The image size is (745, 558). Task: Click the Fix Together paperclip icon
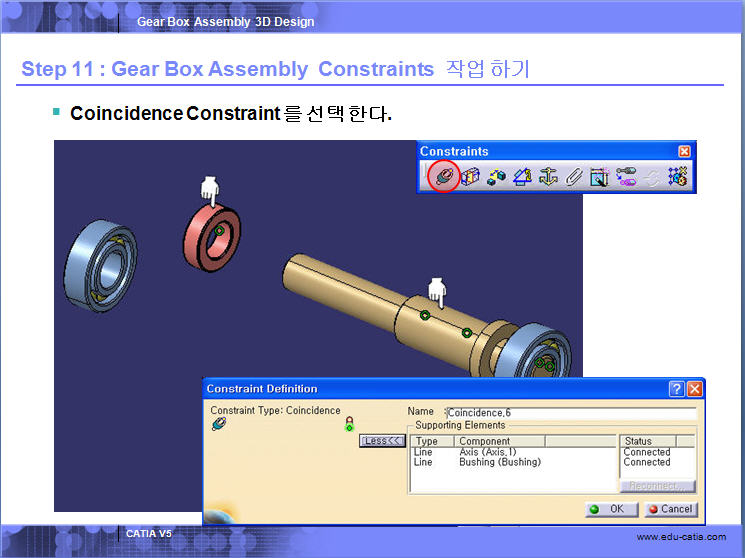click(x=573, y=177)
